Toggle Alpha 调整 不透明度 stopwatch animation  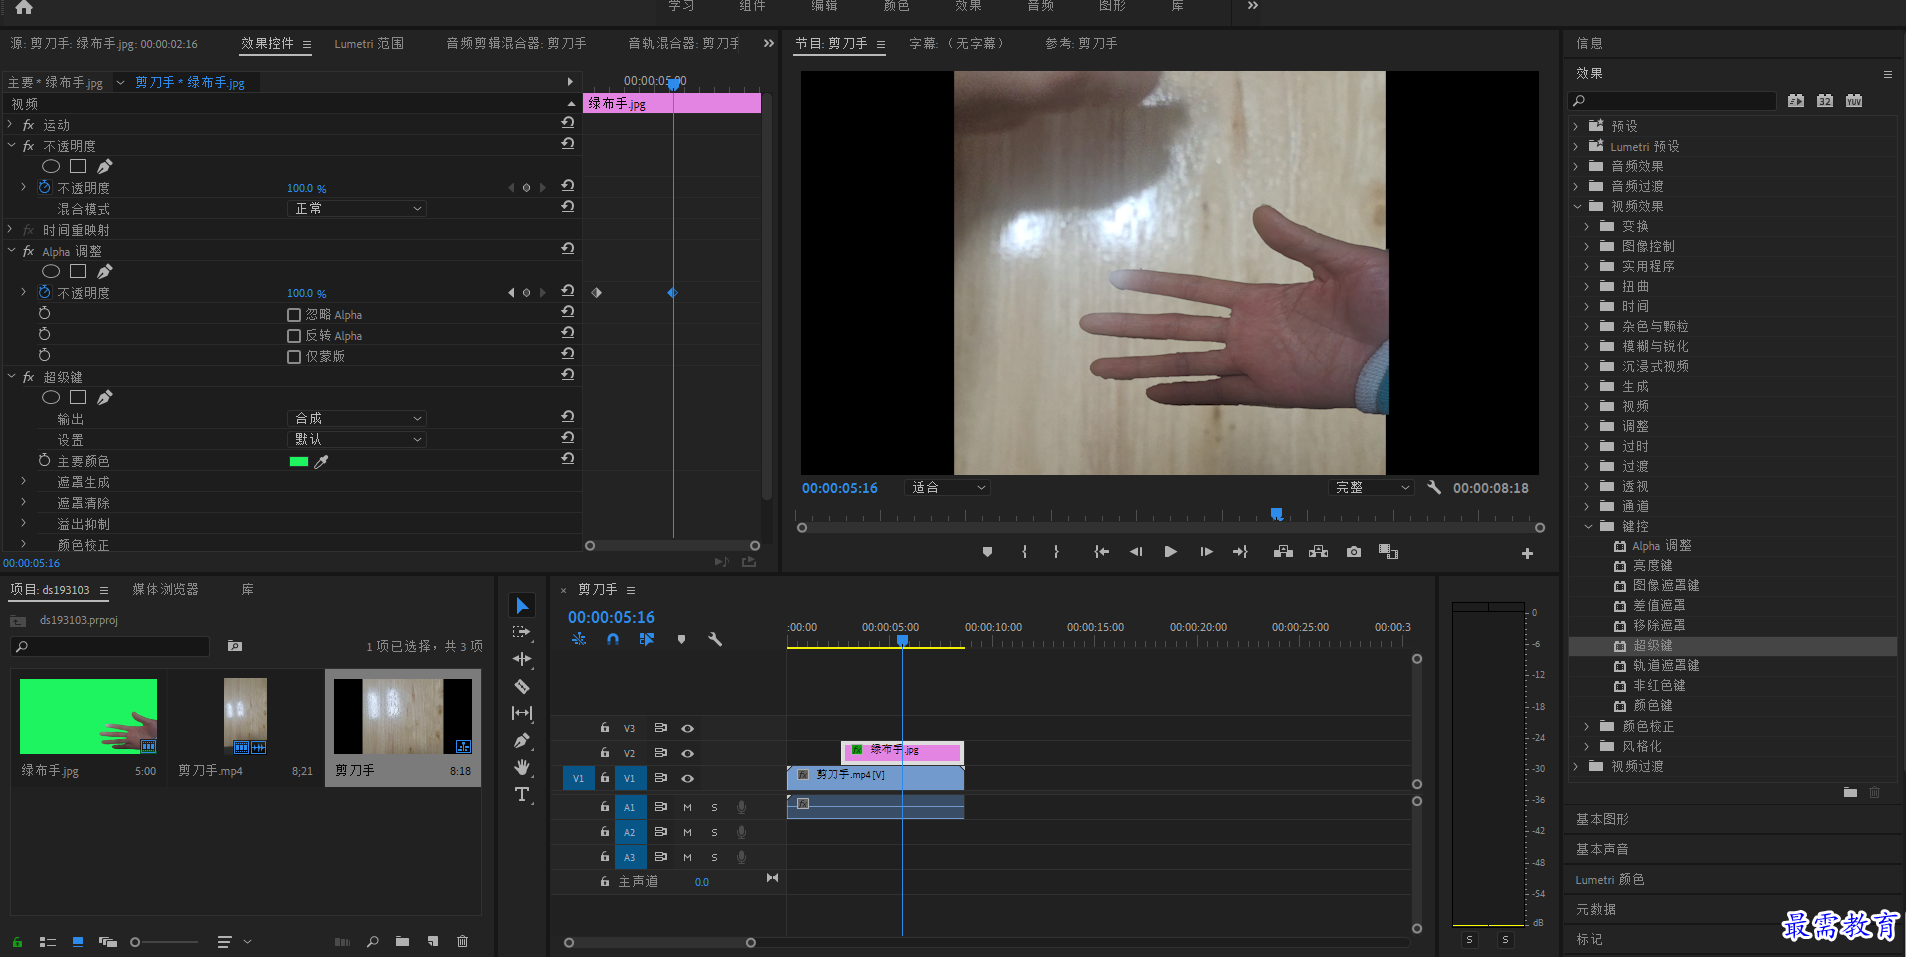tap(44, 292)
